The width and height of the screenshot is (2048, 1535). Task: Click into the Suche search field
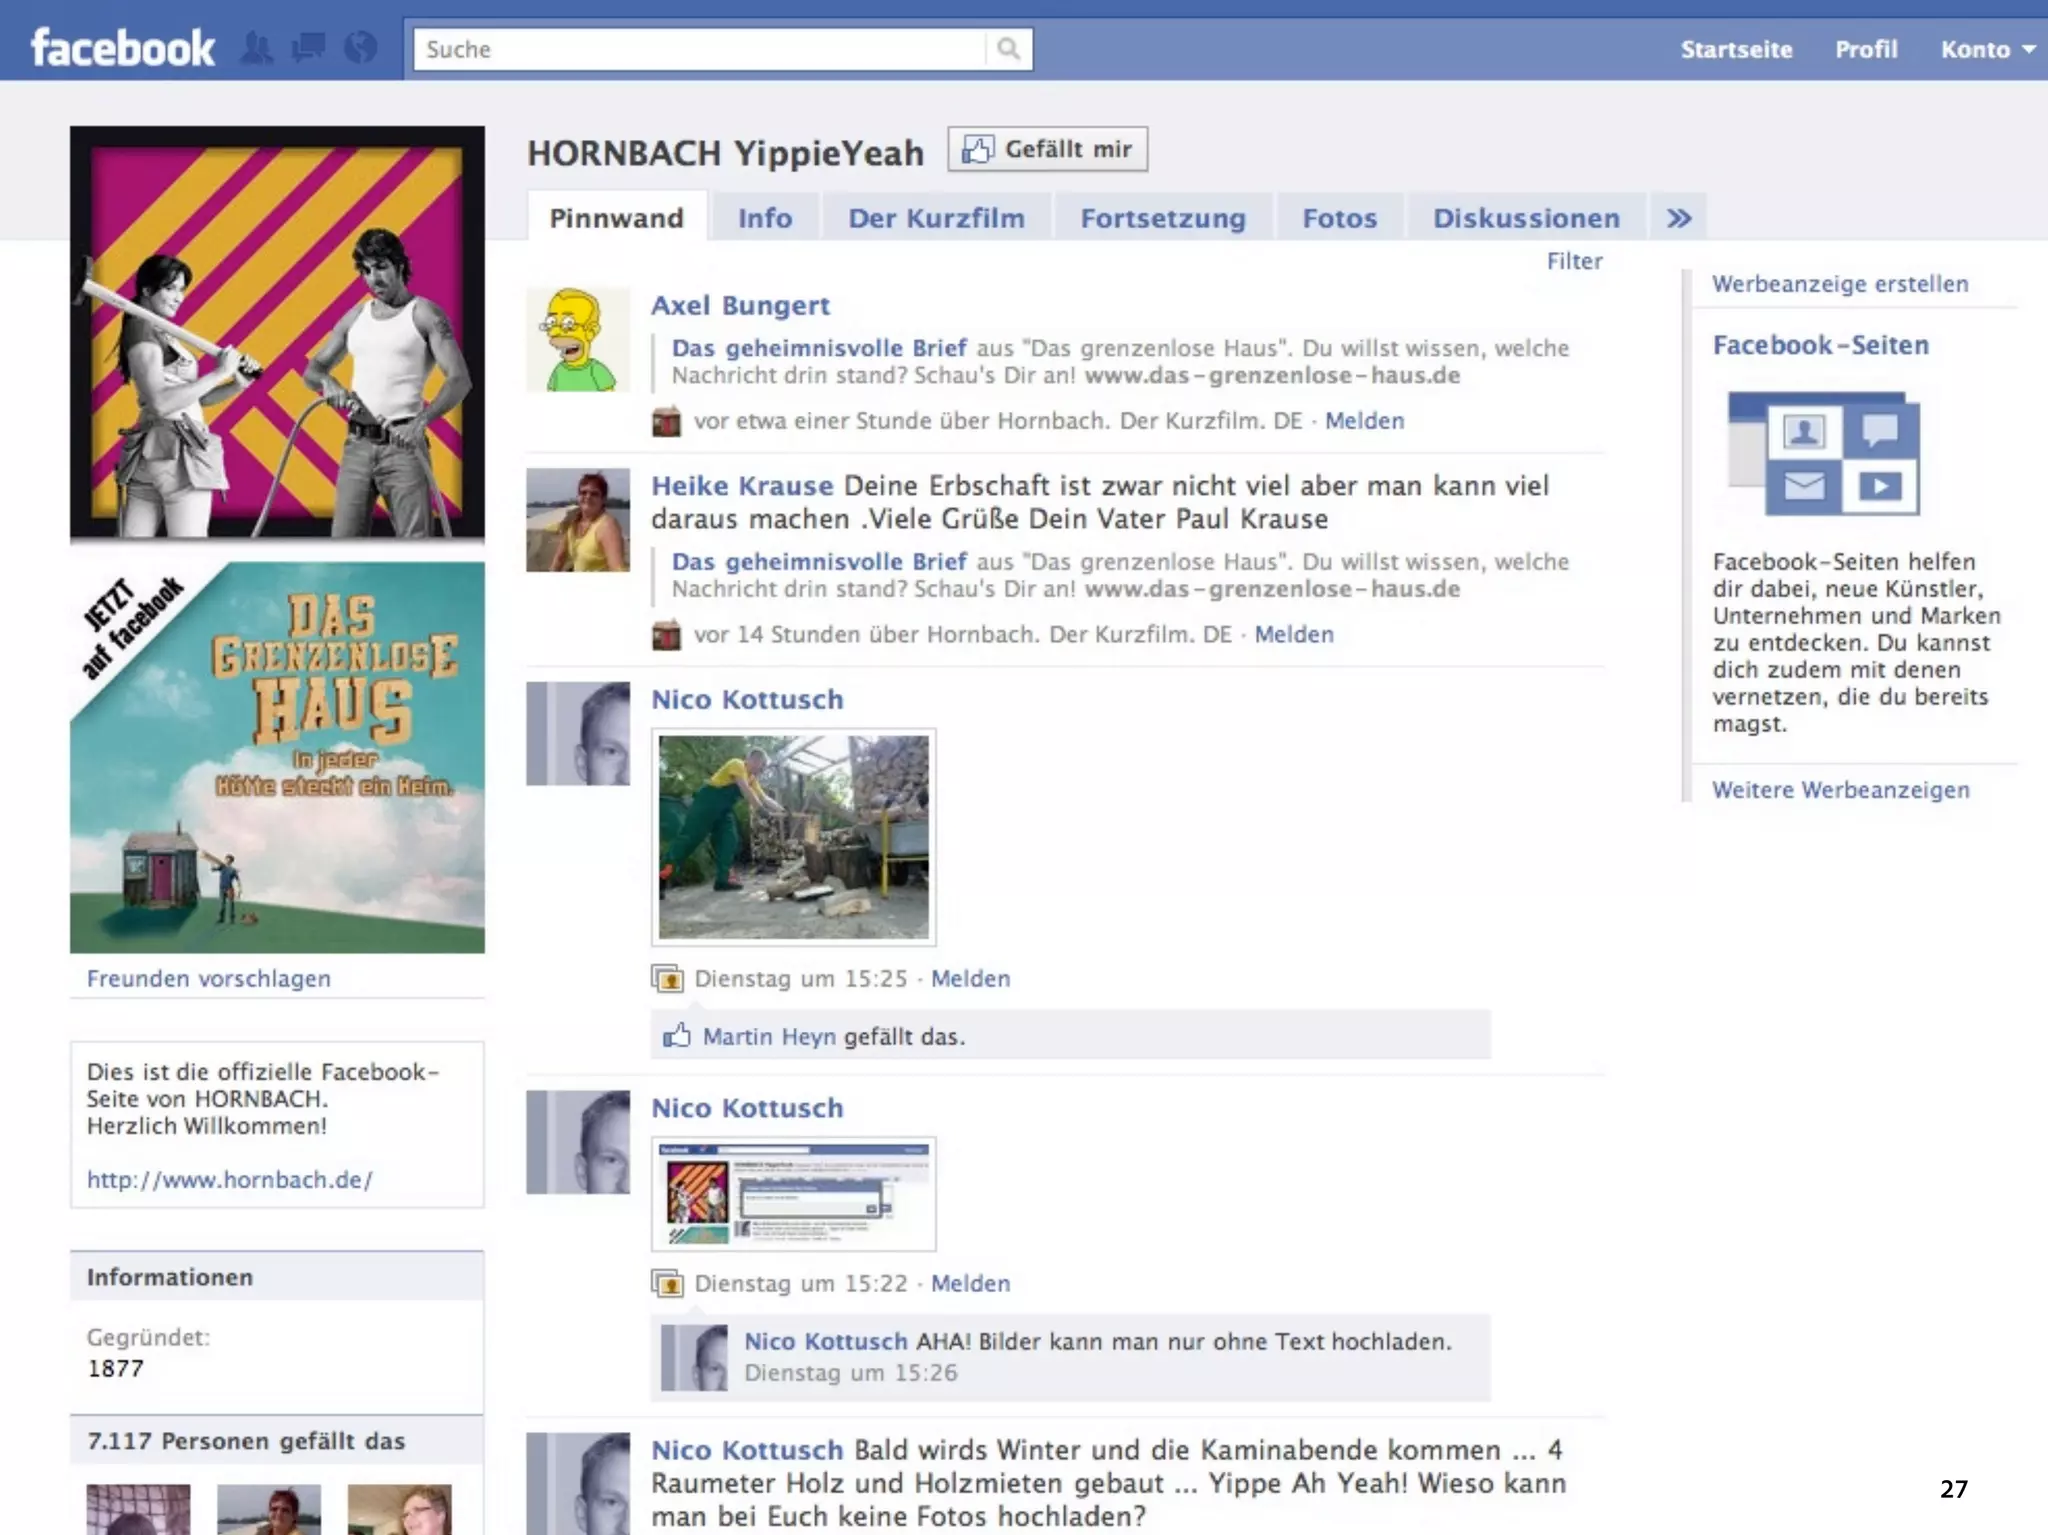700,49
